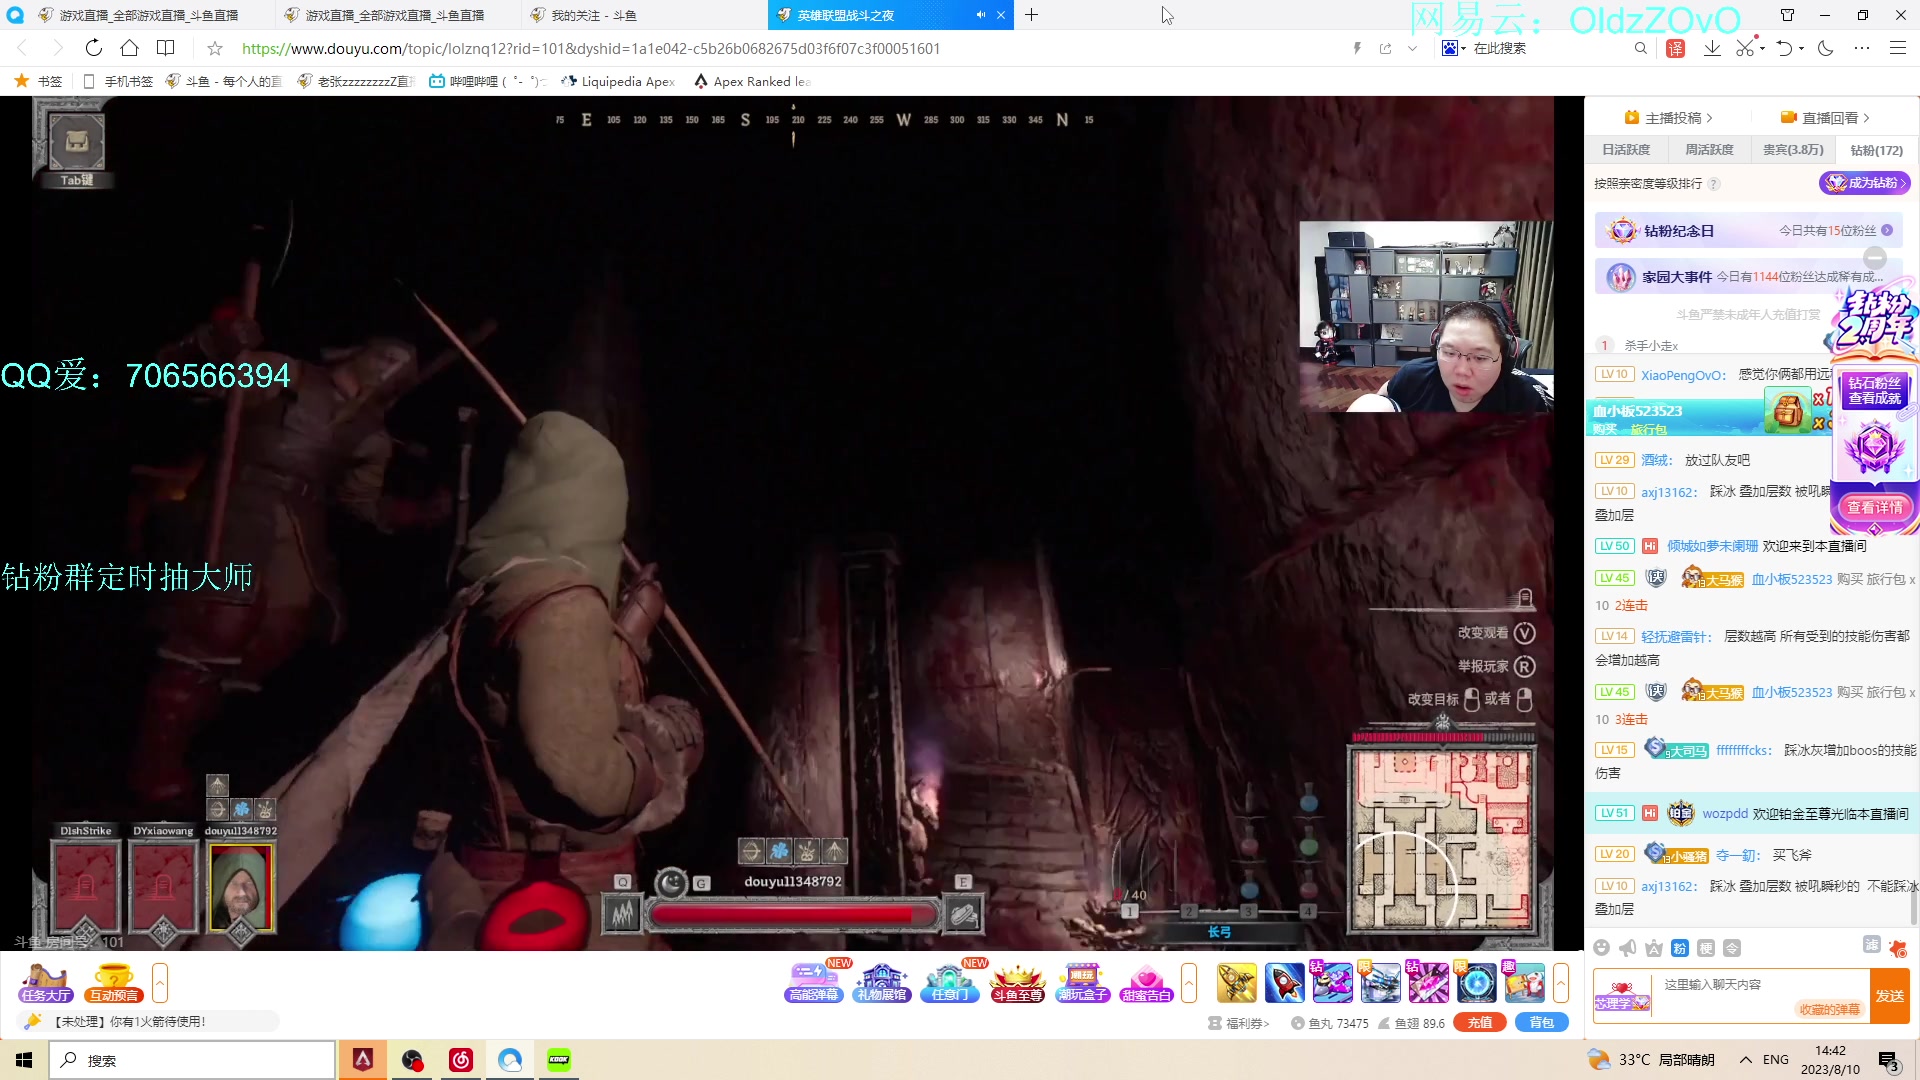1920x1080 pixels.
Task: Select the 贵宾(3.8万) tab
Action: coord(1793,150)
